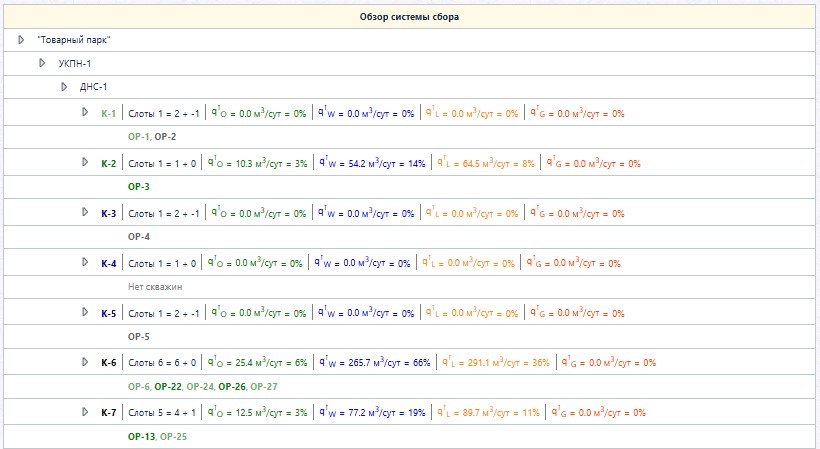
Task: Select well ОР-13 under К-7
Action: tap(141, 436)
